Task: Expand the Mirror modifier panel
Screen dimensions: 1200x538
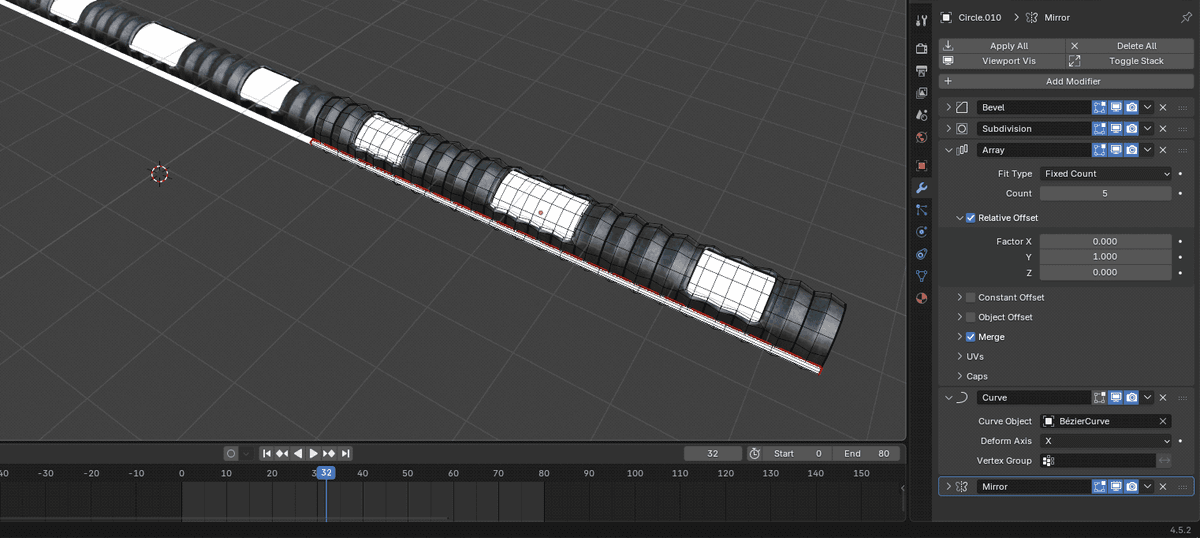Action: [x=948, y=486]
